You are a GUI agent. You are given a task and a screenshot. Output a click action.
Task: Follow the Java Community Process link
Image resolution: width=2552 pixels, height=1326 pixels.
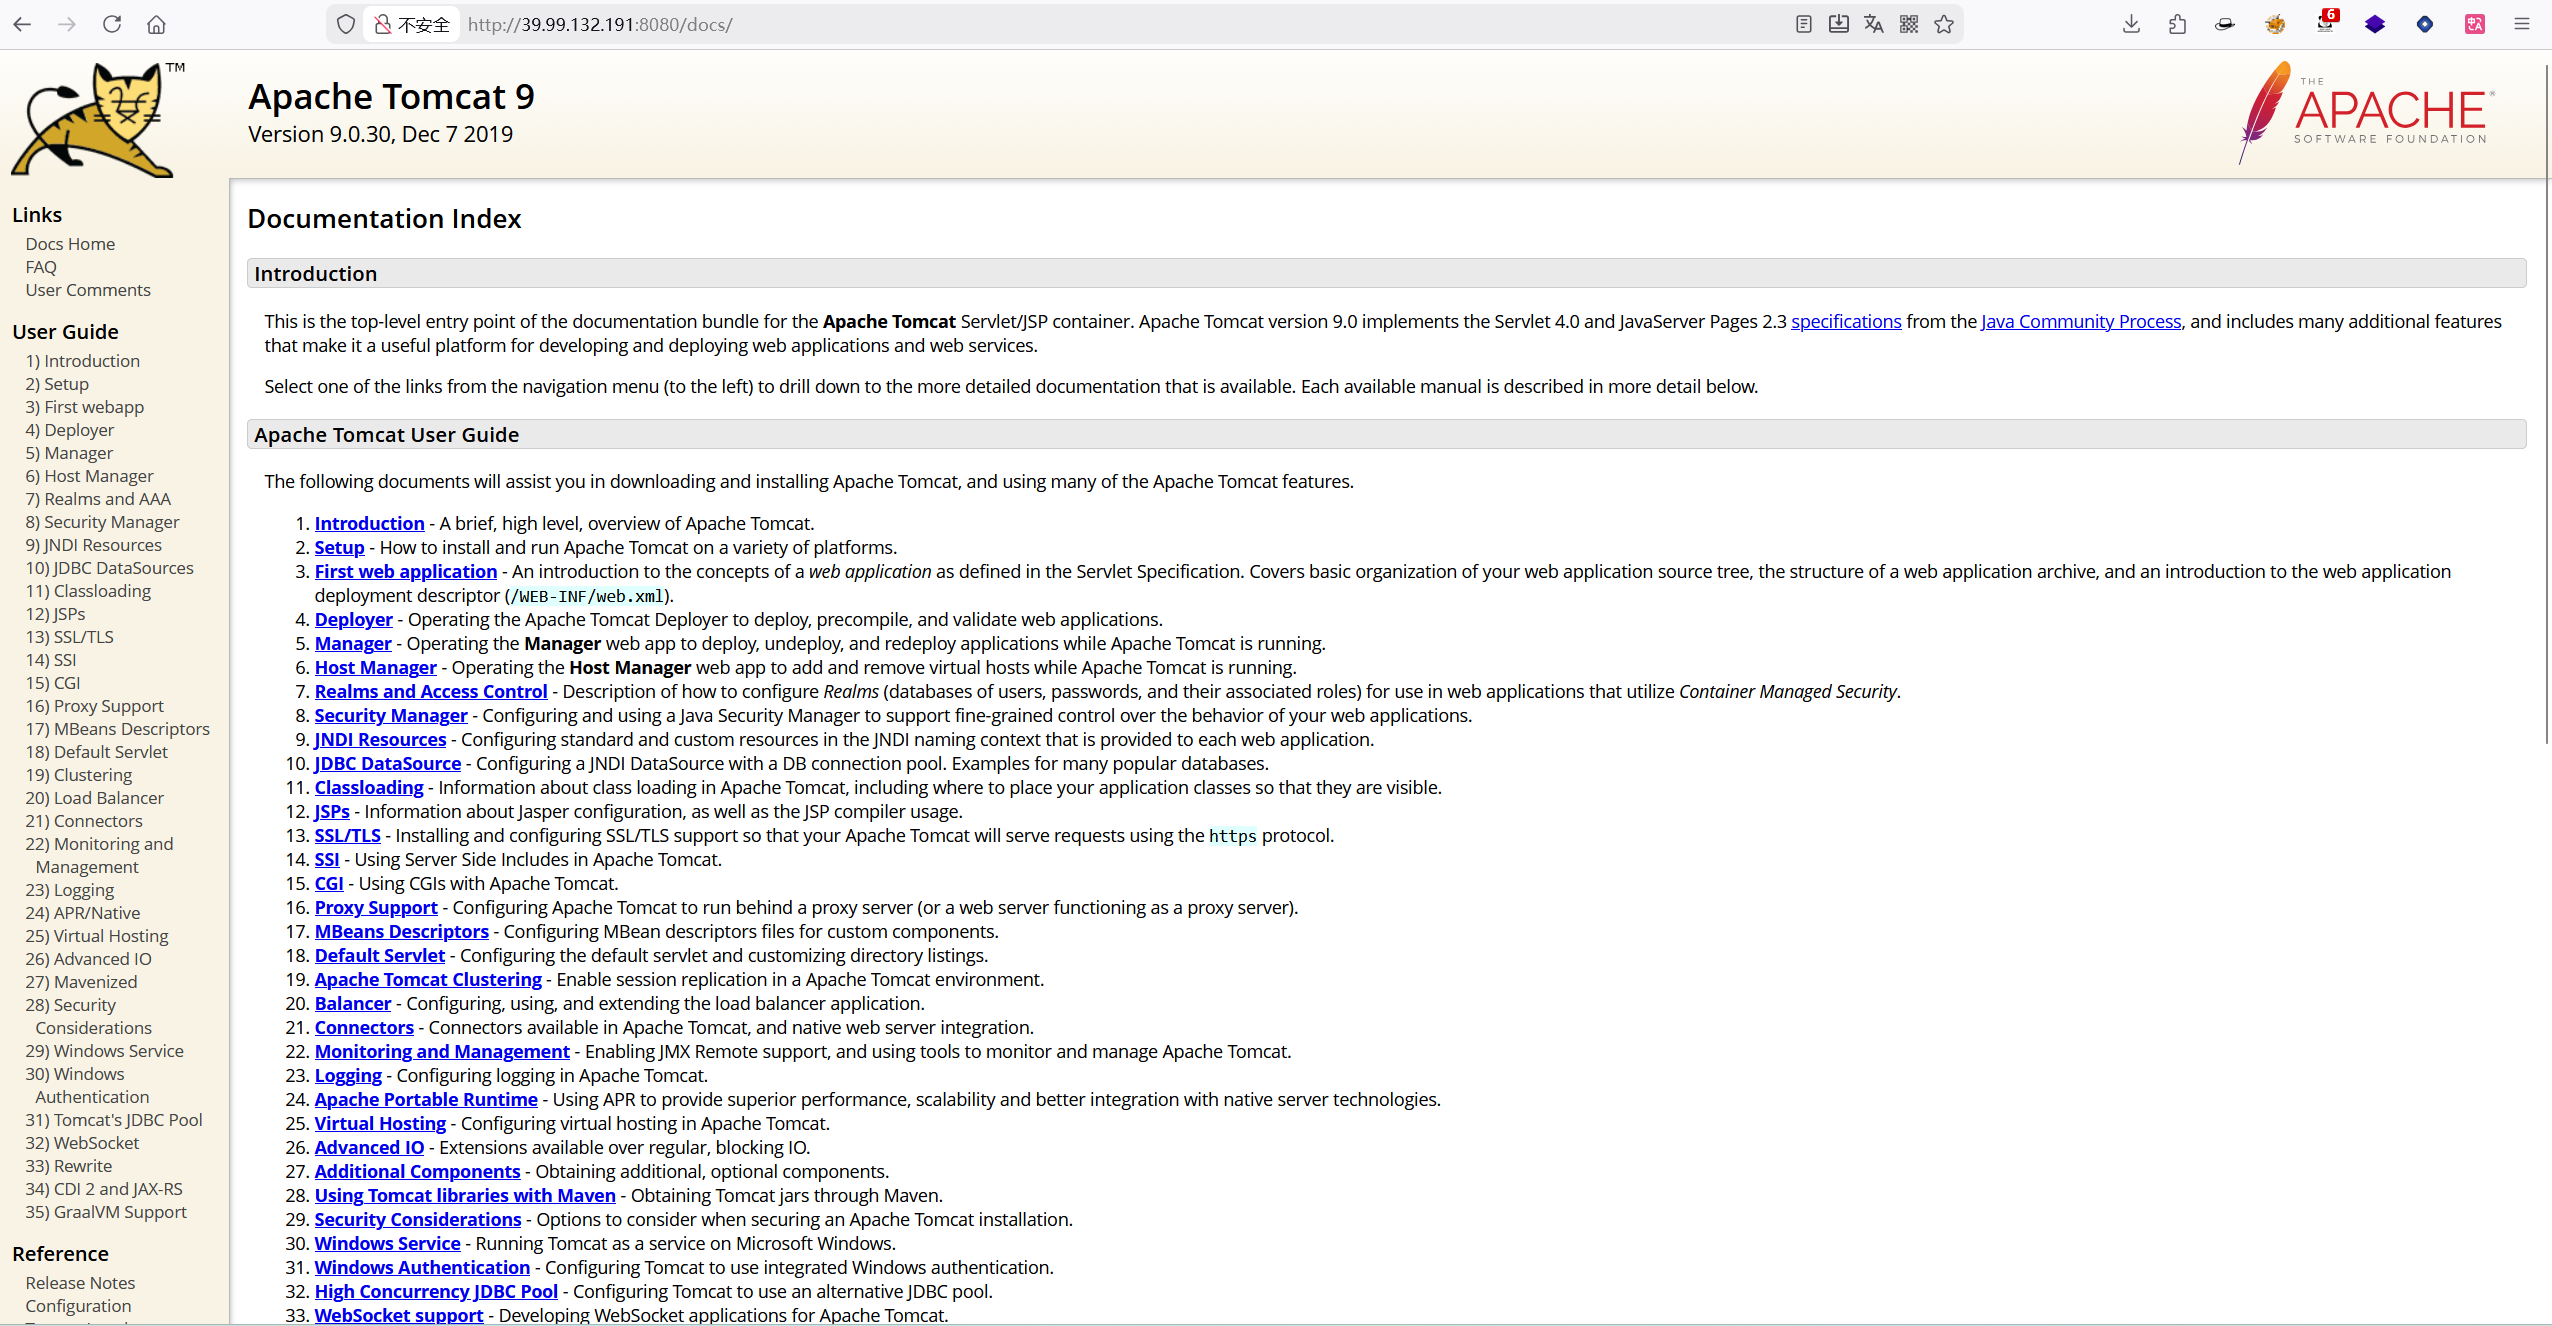[x=2080, y=321]
